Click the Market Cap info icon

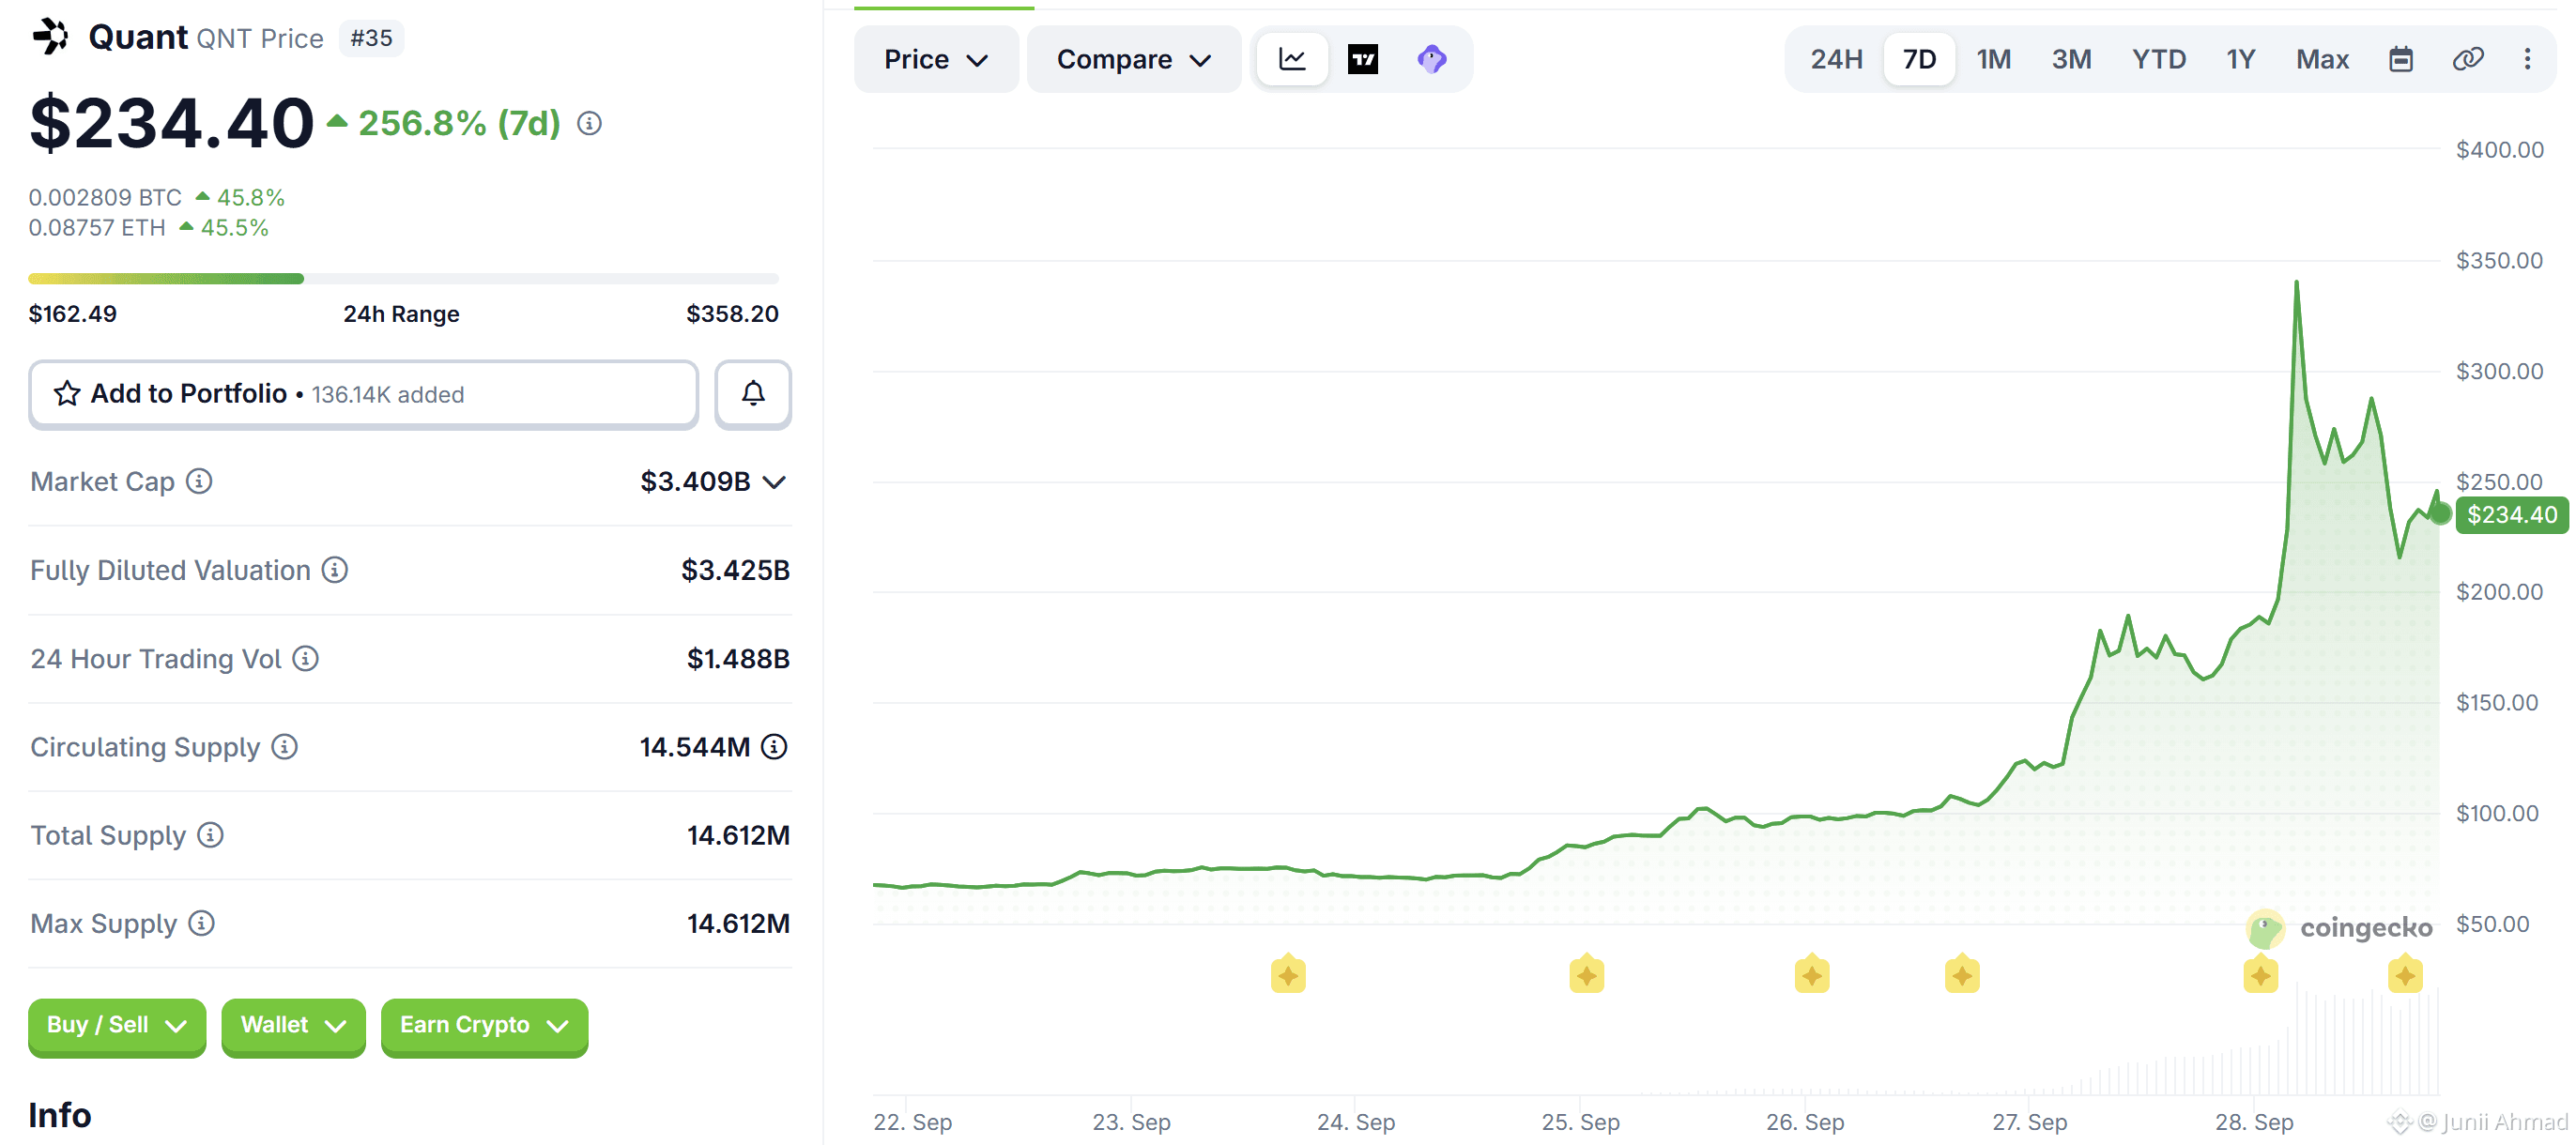click(199, 482)
